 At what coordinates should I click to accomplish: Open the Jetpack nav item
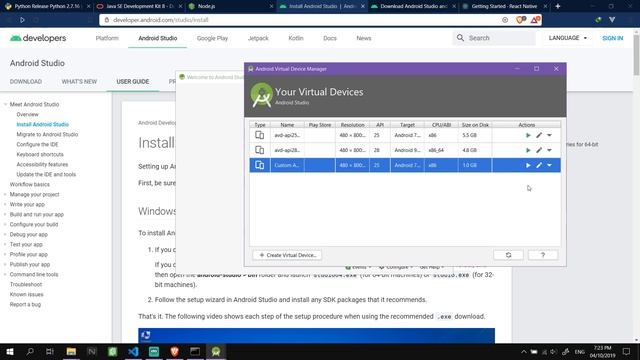[x=258, y=38]
